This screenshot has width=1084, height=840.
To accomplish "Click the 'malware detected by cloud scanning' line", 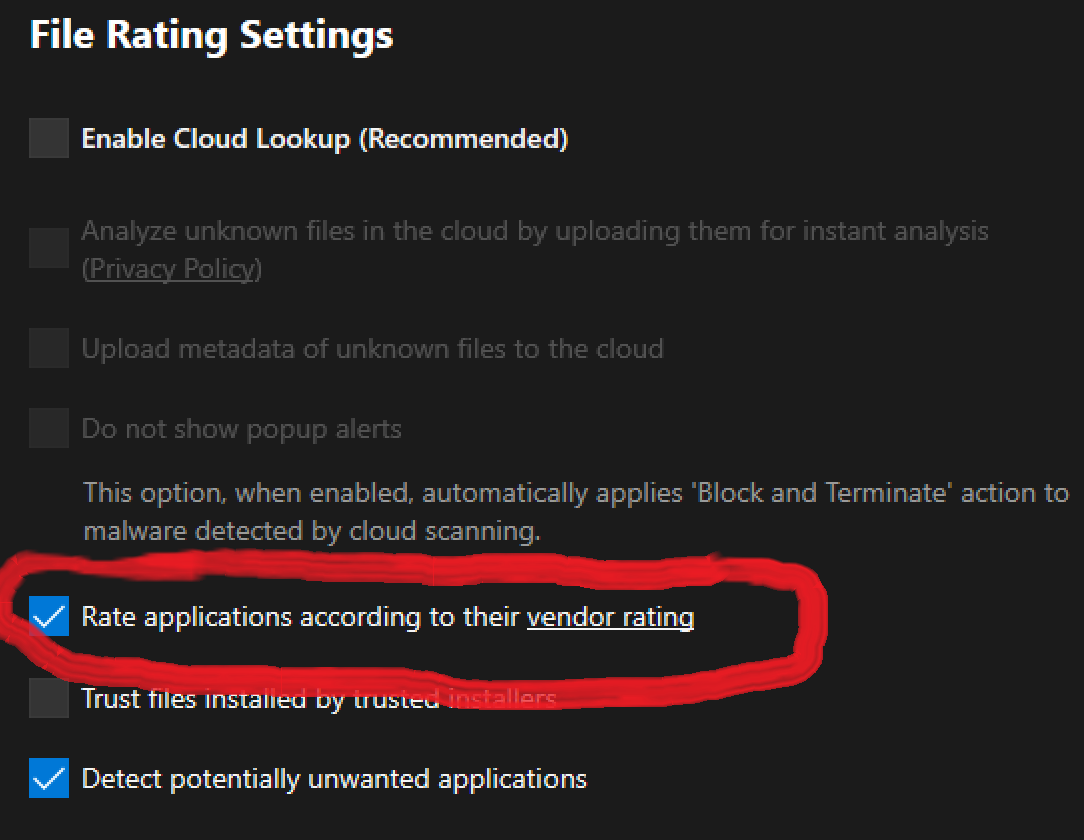I will [x=312, y=530].
